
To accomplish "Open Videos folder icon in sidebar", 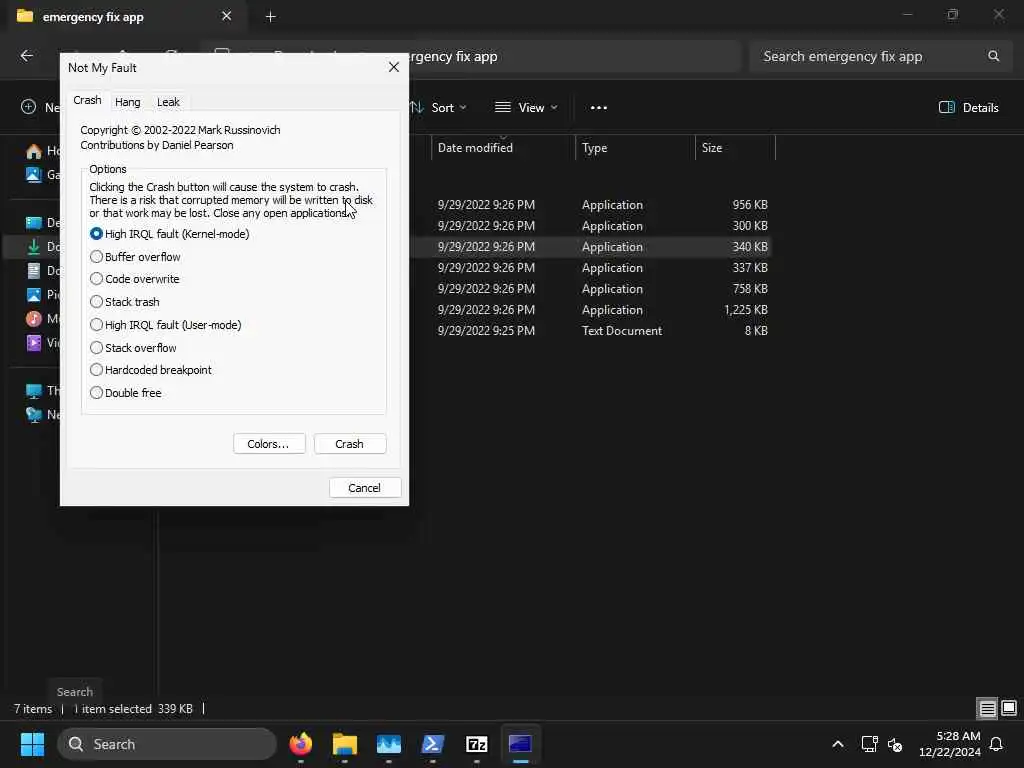I will [33, 342].
